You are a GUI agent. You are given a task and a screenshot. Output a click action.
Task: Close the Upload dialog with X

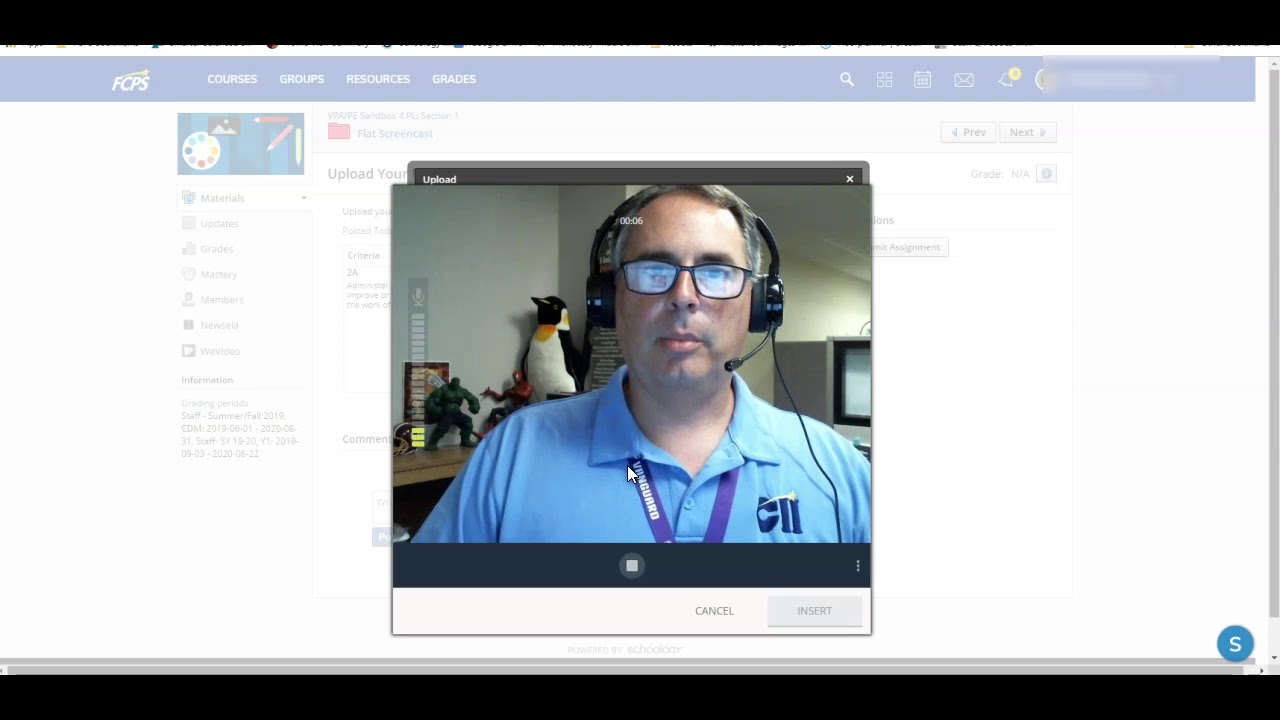[x=850, y=179]
